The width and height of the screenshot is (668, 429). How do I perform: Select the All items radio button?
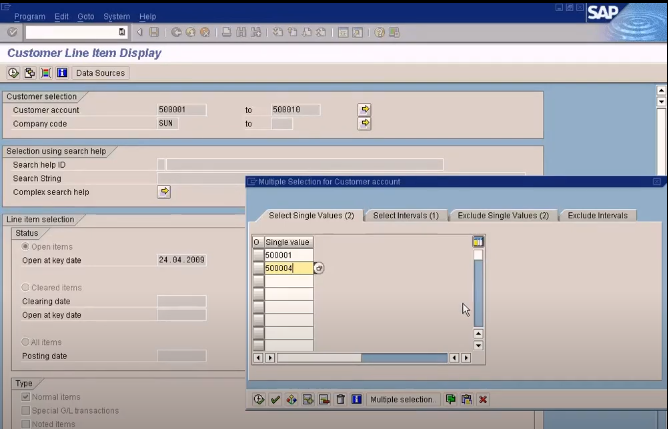[25, 342]
